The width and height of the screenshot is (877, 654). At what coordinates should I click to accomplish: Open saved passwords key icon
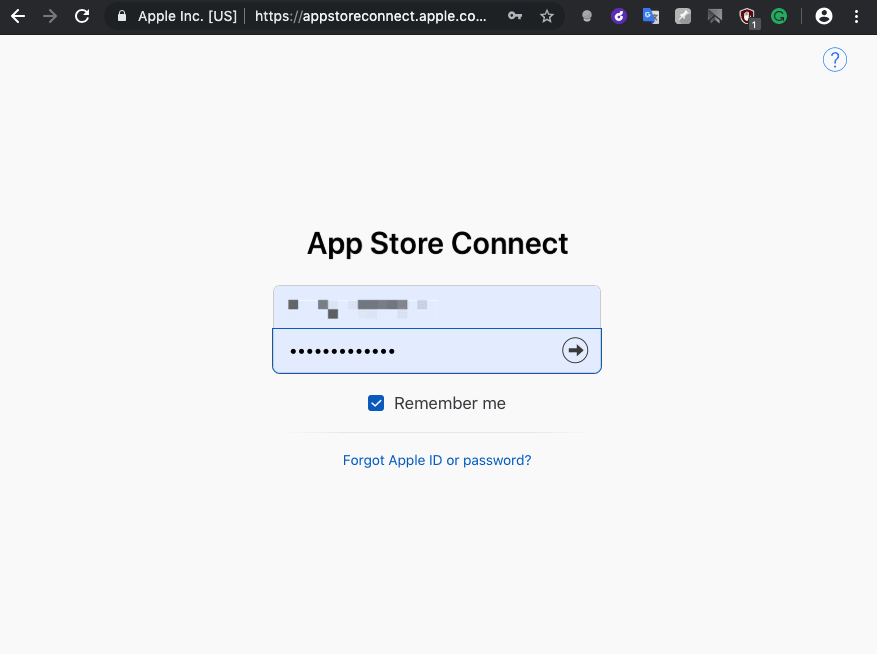(515, 16)
